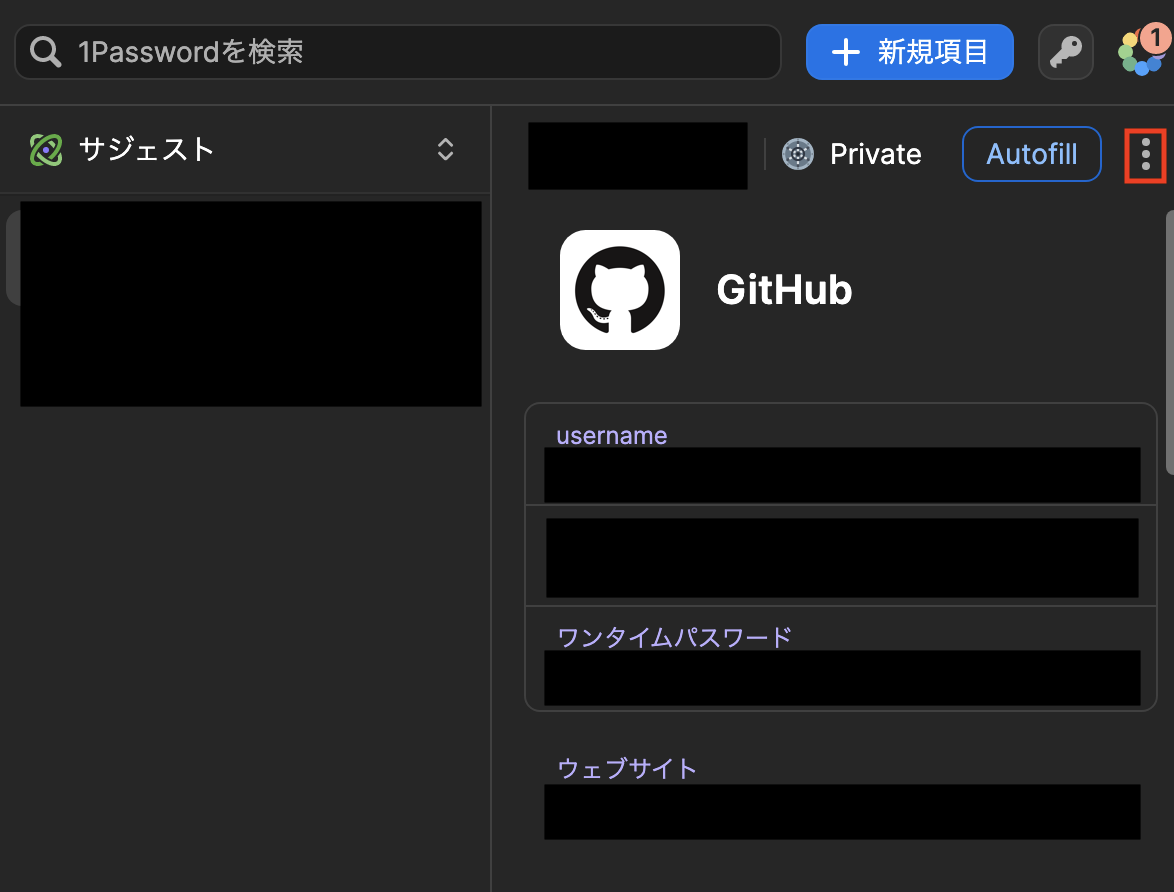
Task: Click the GitHub title text
Action: pos(784,289)
